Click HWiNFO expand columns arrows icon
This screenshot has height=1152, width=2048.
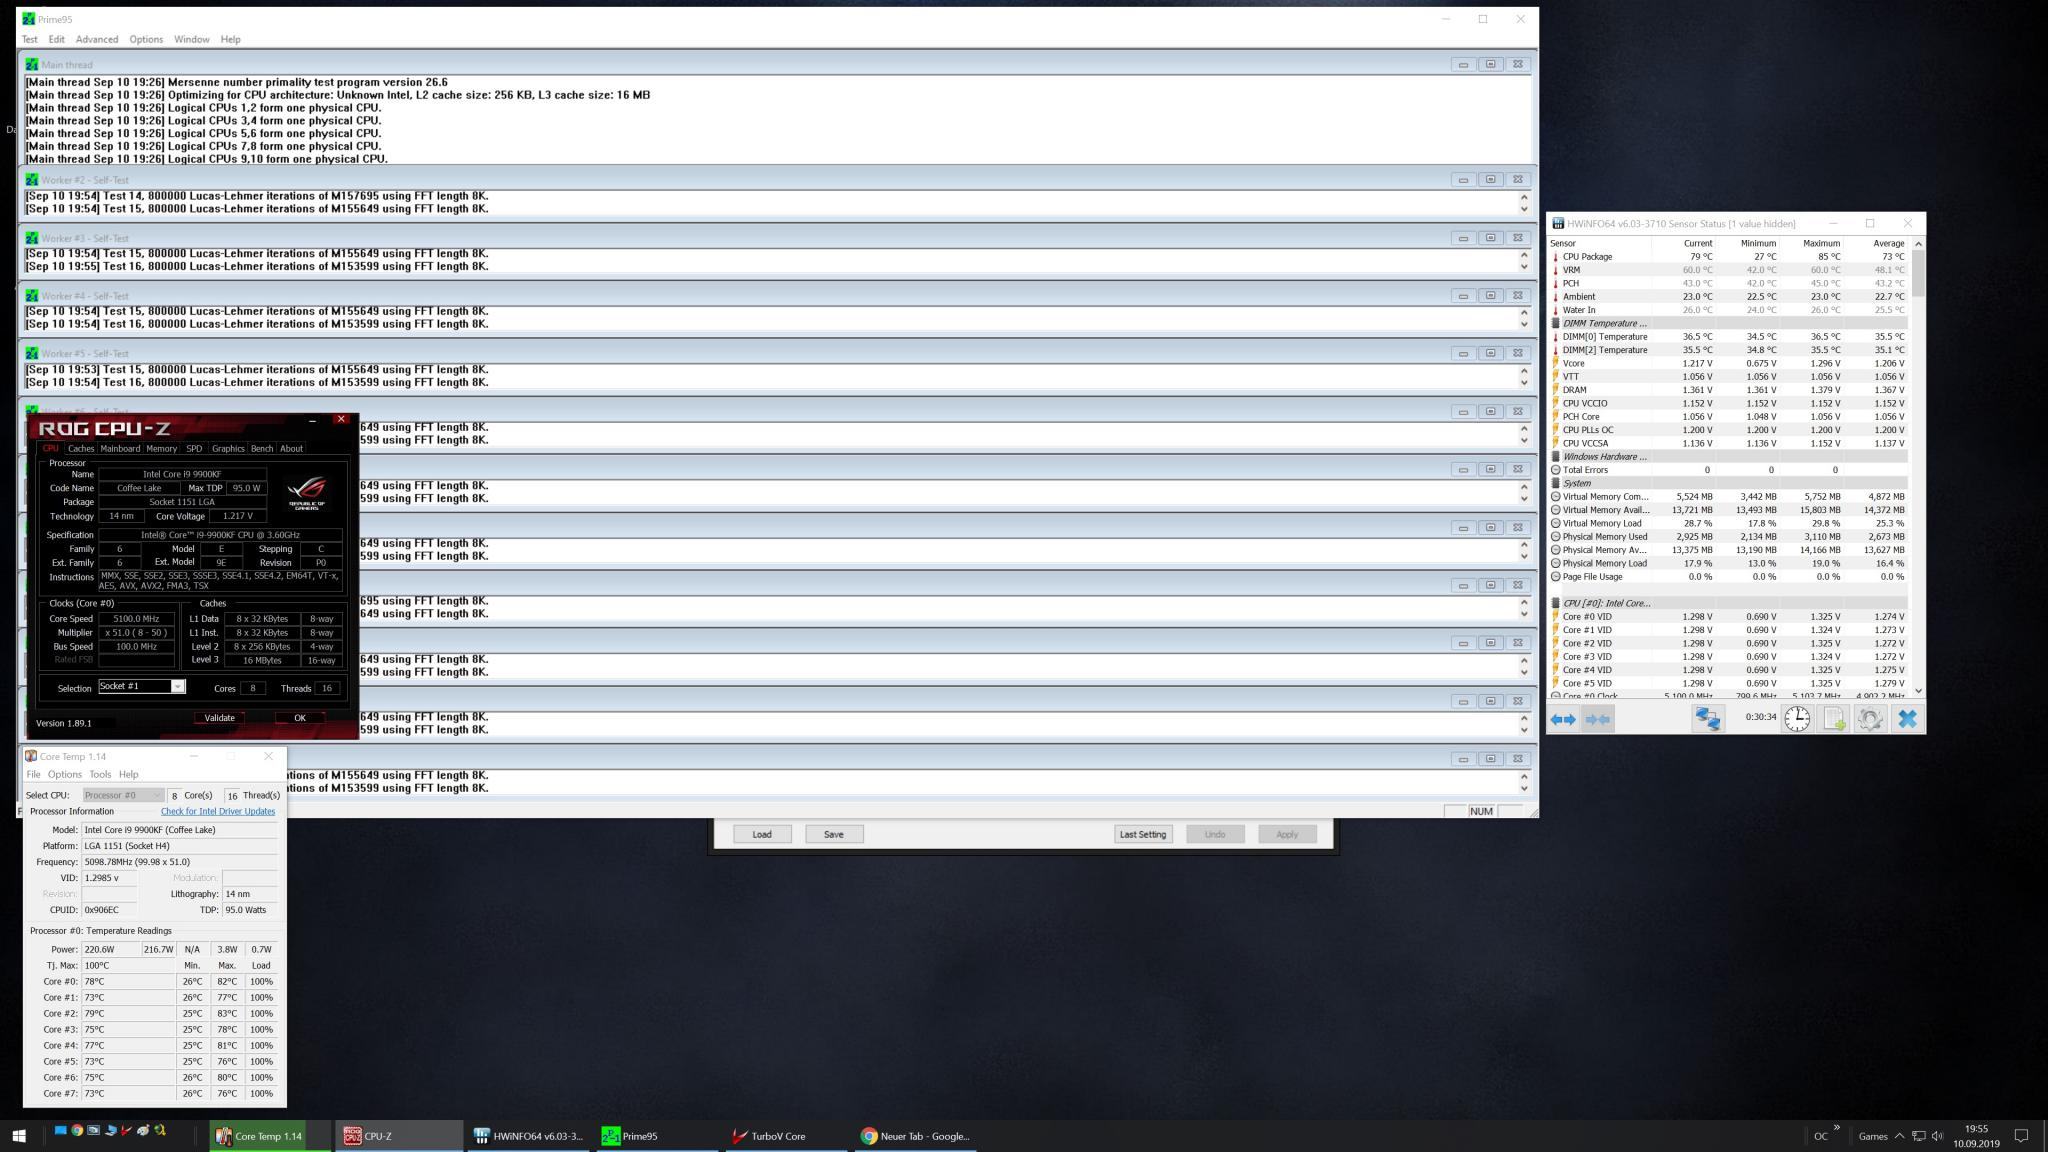pos(1563,719)
